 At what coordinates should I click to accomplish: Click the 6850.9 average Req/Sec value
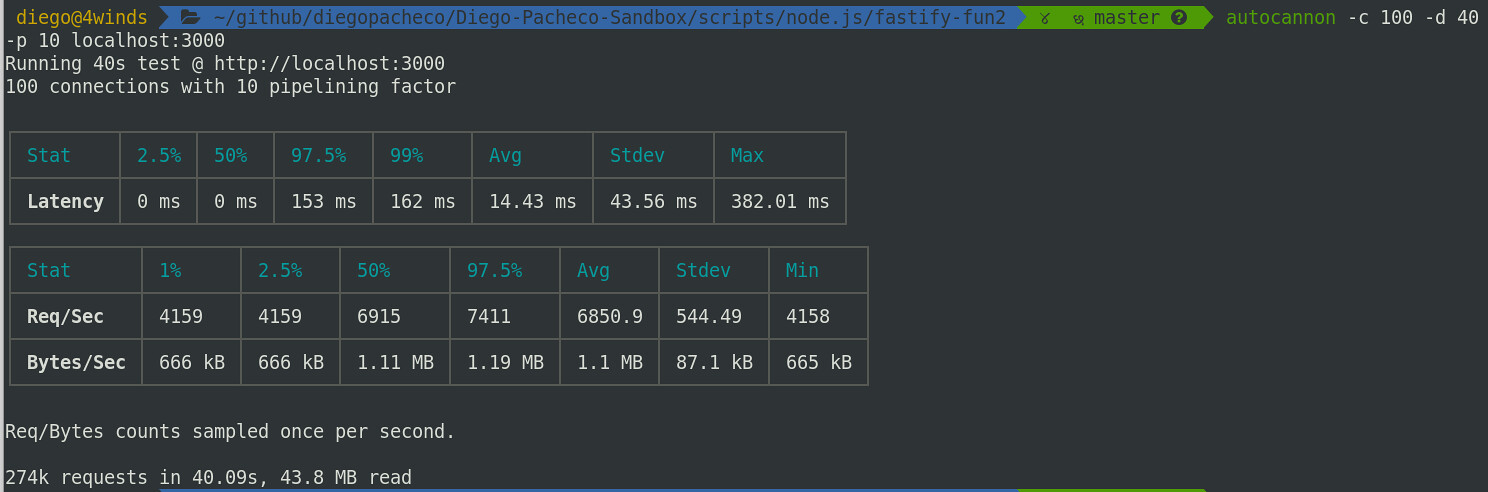click(x=609, y=317)
